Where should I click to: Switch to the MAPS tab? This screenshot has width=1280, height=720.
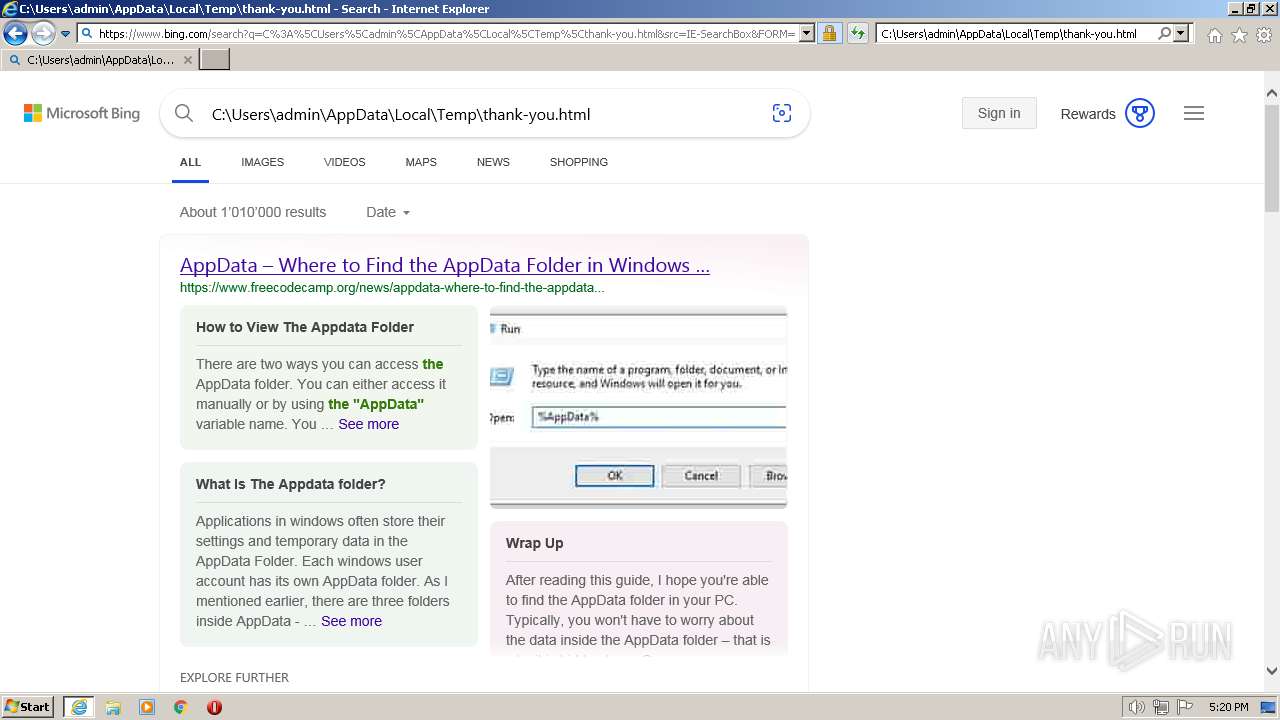pos(421,162)
